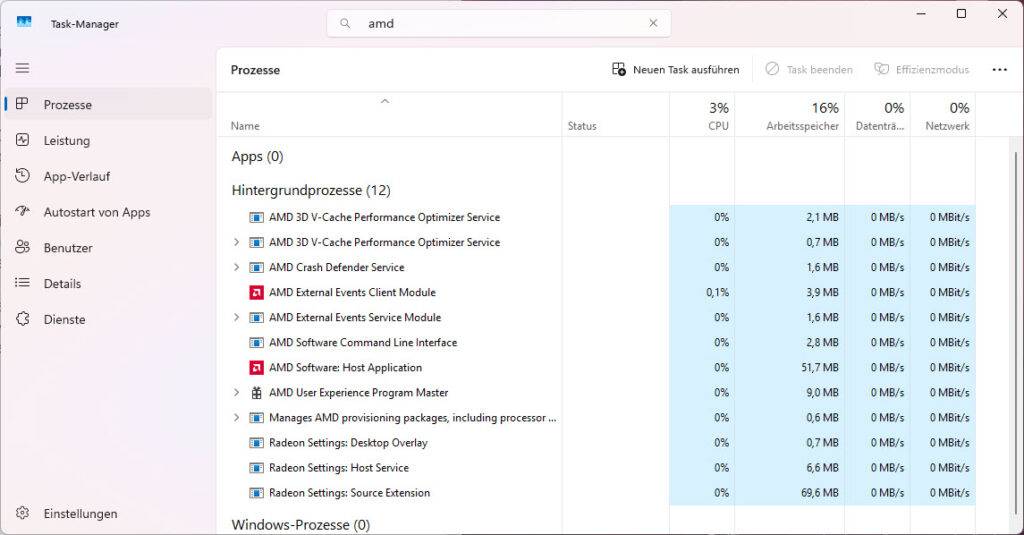The image size is (1024, 535).
Task: Select Radeon Settings: Source Extension process
Action: point(349,493)
